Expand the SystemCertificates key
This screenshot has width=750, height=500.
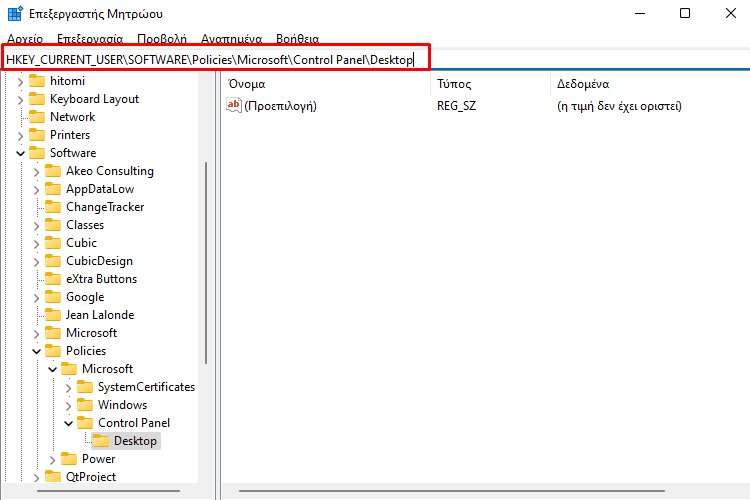(68, 388)
